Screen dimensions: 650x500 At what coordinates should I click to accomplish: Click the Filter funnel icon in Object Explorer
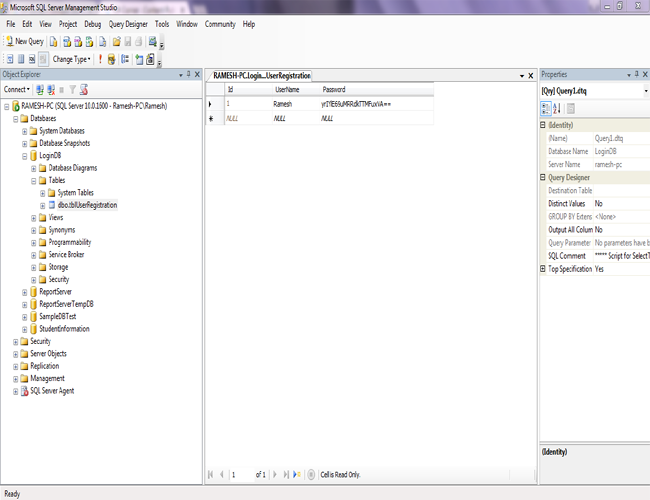[x=73, y=90]
